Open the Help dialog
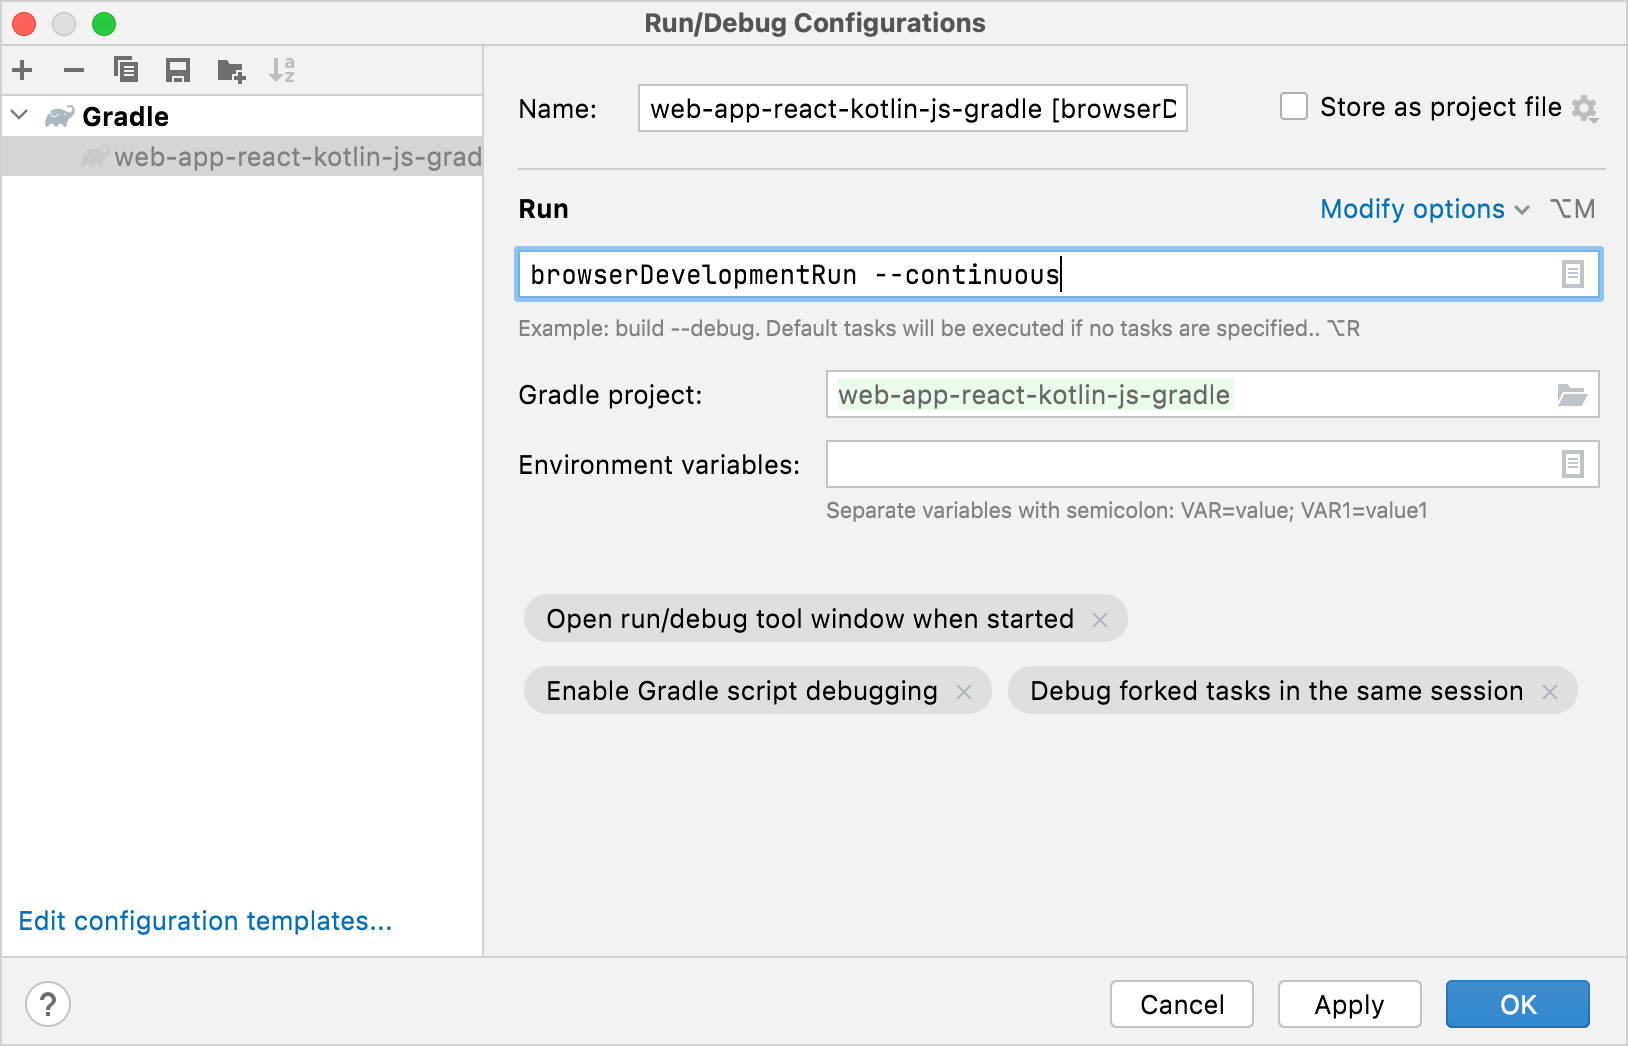The width and height of the screenshot is (1628, 1046). [47, 1004]
